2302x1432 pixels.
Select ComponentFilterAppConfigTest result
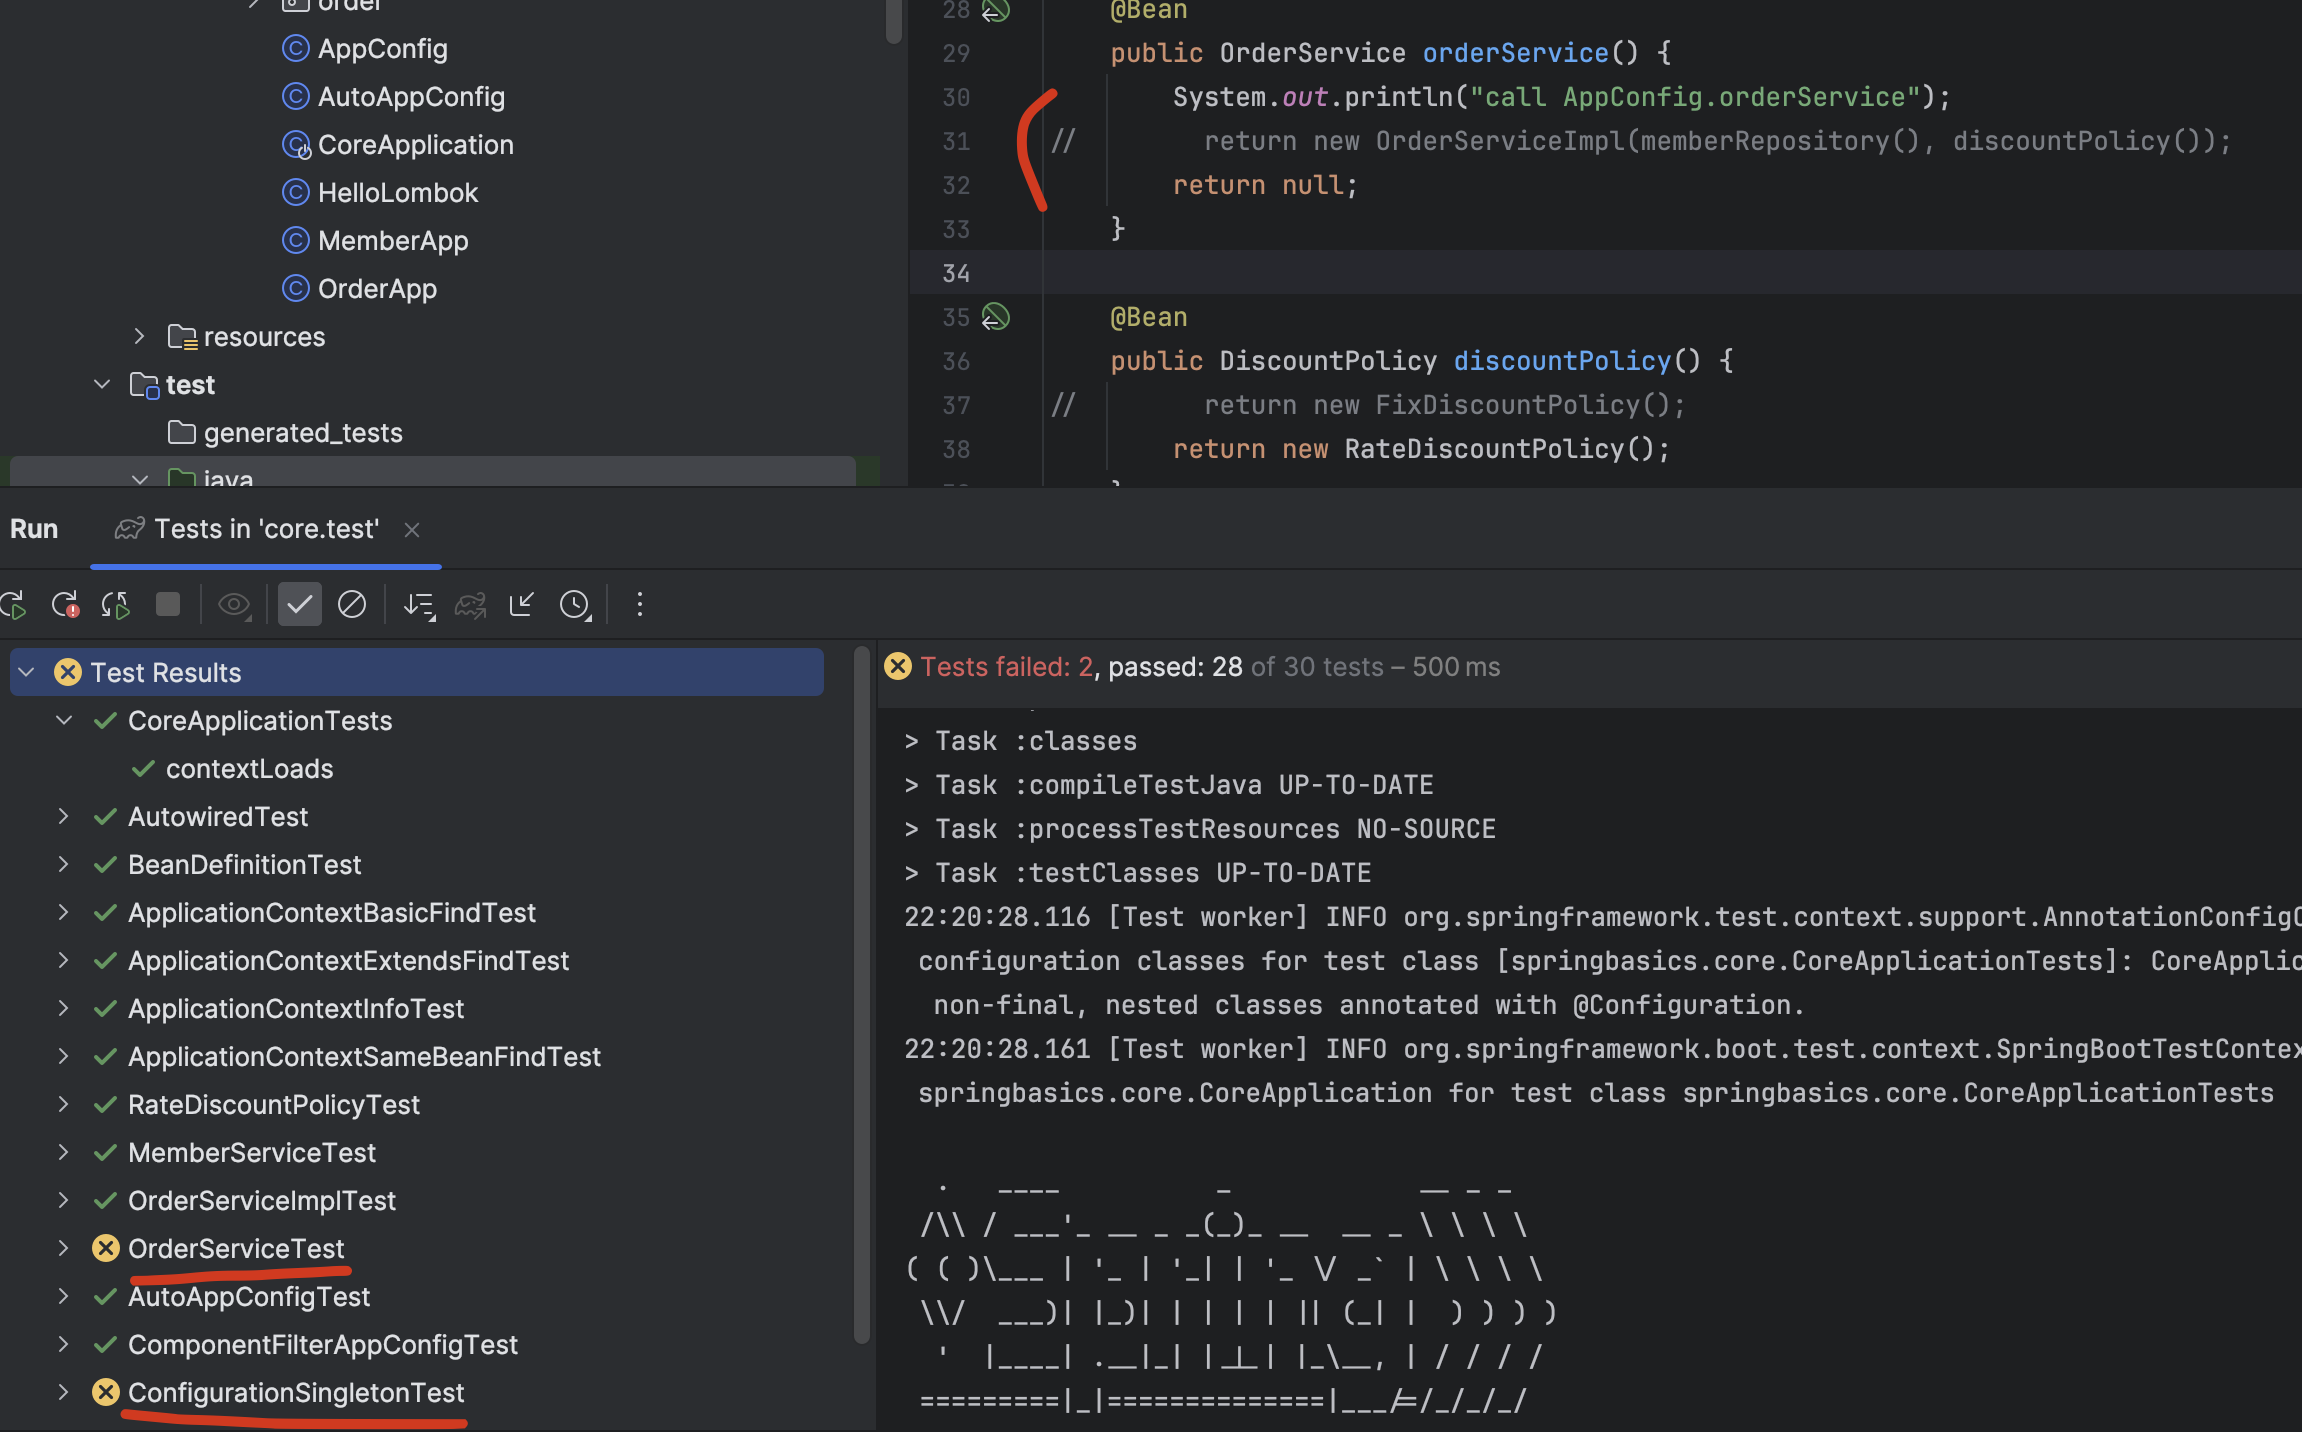click(x=323, y=1345)
